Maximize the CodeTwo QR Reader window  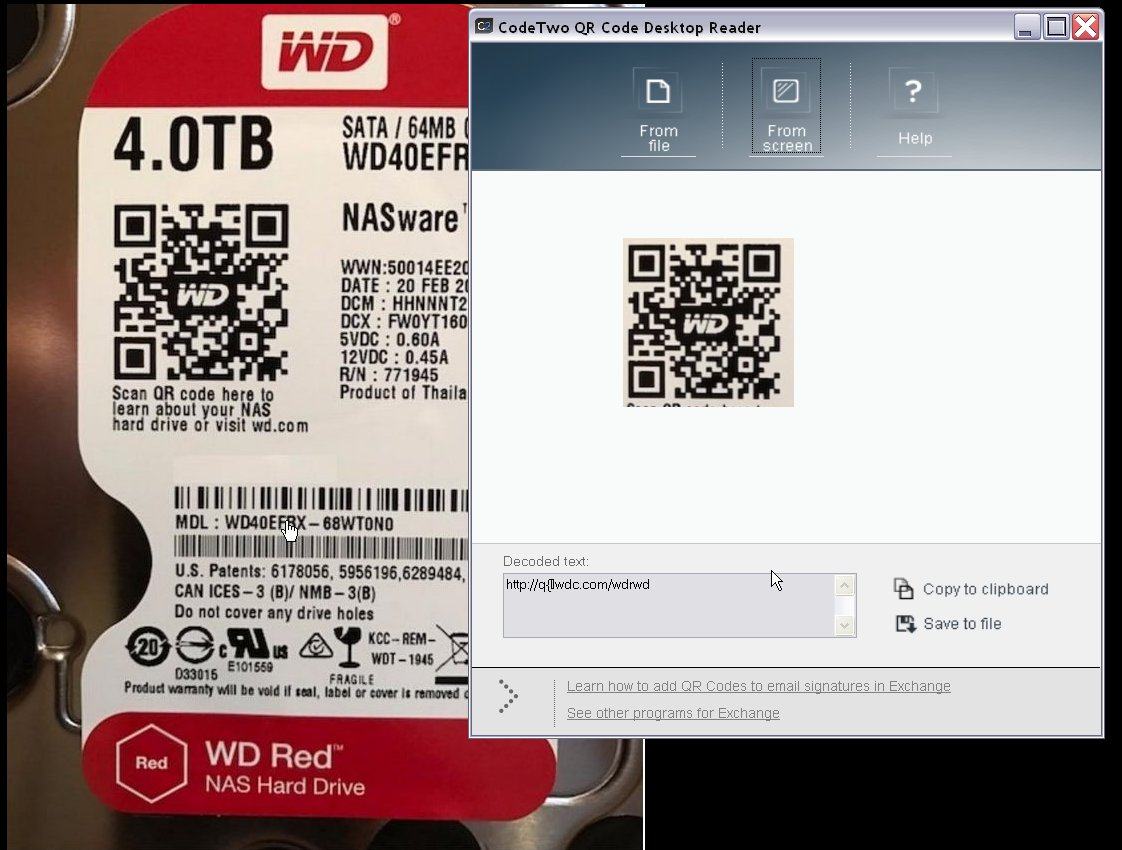[1056, 27]
